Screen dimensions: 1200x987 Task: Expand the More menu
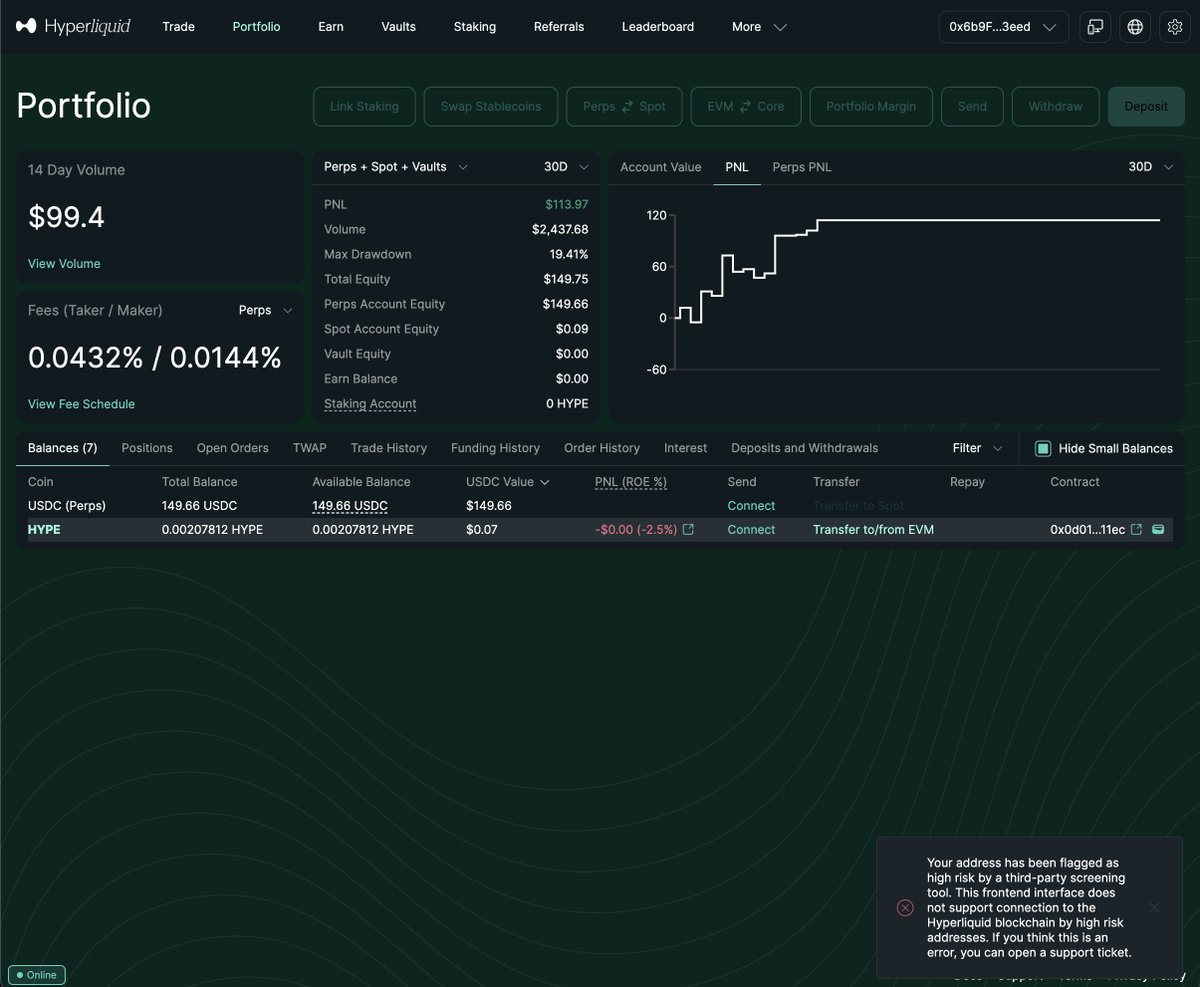[759, 27]
